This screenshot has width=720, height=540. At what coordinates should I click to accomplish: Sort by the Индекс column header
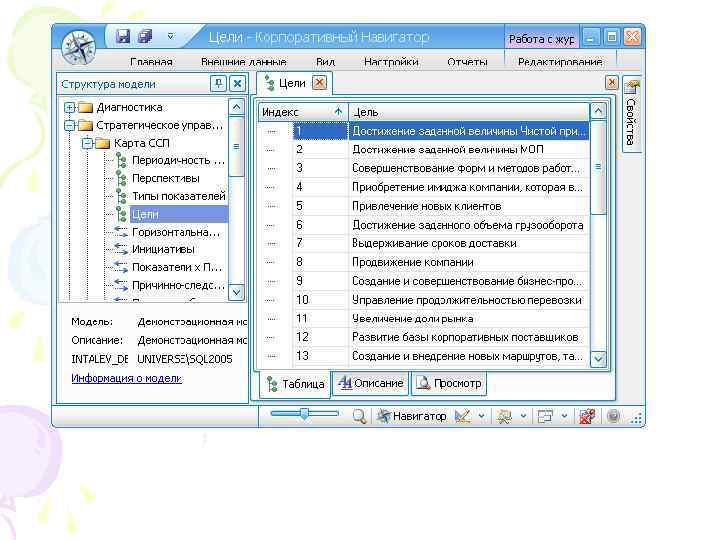click(303, 112)
